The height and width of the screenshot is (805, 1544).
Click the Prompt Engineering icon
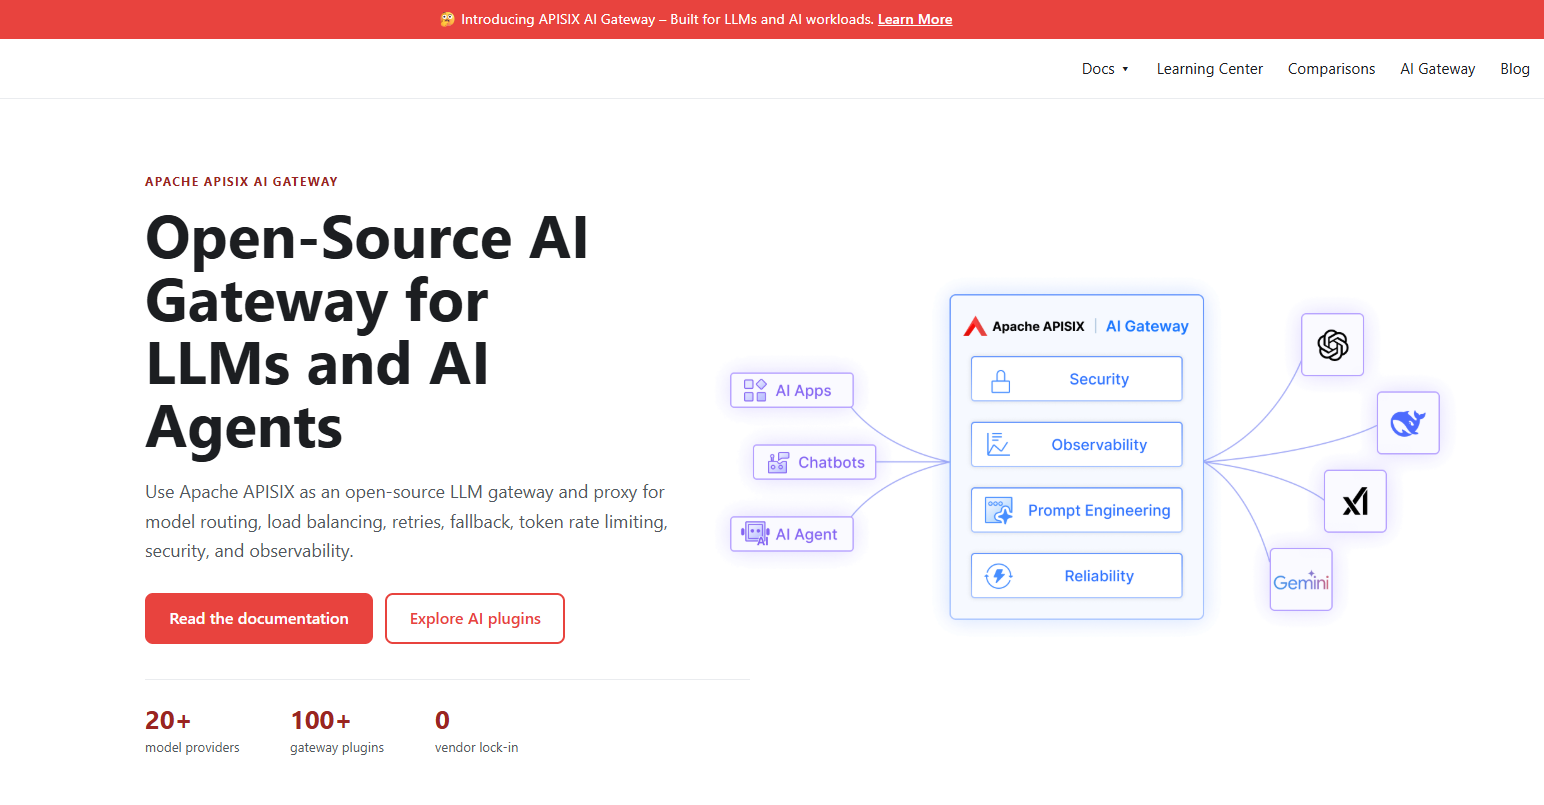tap(999, 510)
